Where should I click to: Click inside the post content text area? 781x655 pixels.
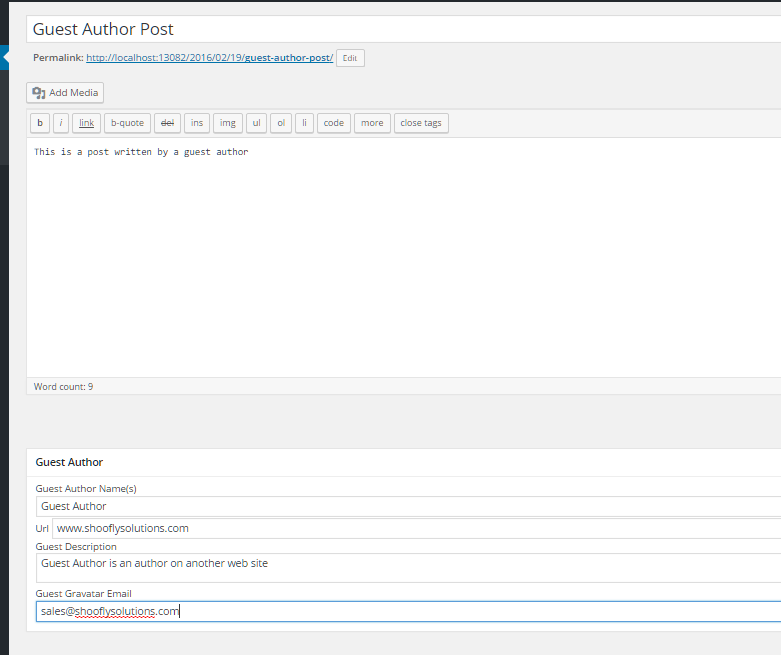tap(403, 257)
